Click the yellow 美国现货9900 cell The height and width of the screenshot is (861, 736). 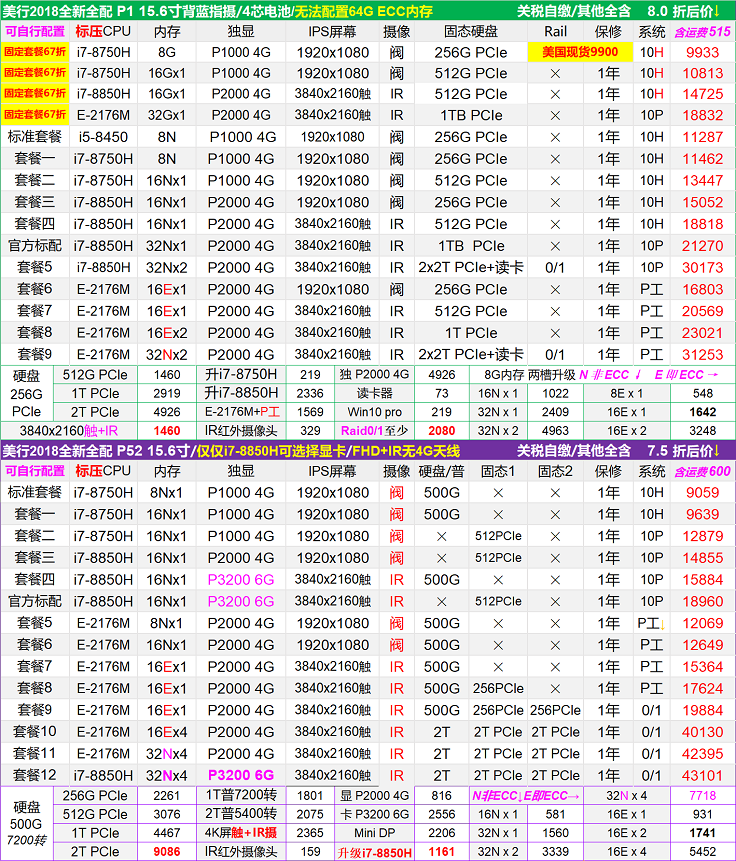579,52
